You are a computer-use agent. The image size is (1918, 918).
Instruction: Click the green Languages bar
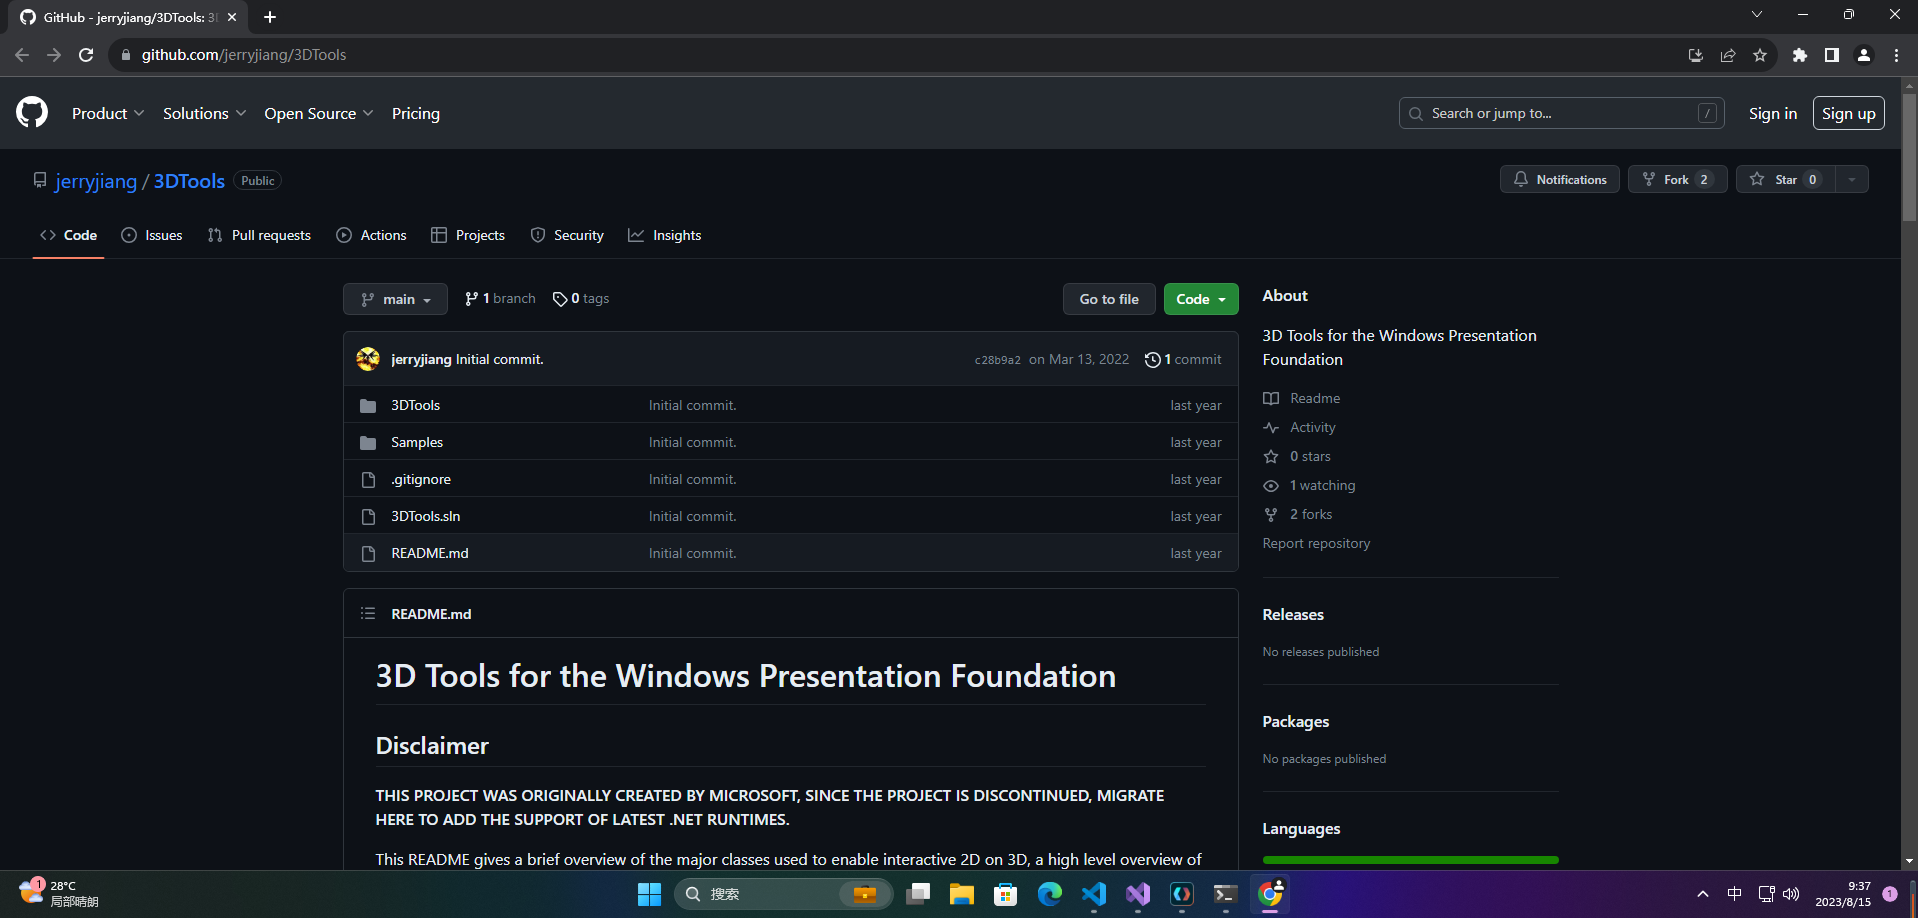(x=1410, y=860)
